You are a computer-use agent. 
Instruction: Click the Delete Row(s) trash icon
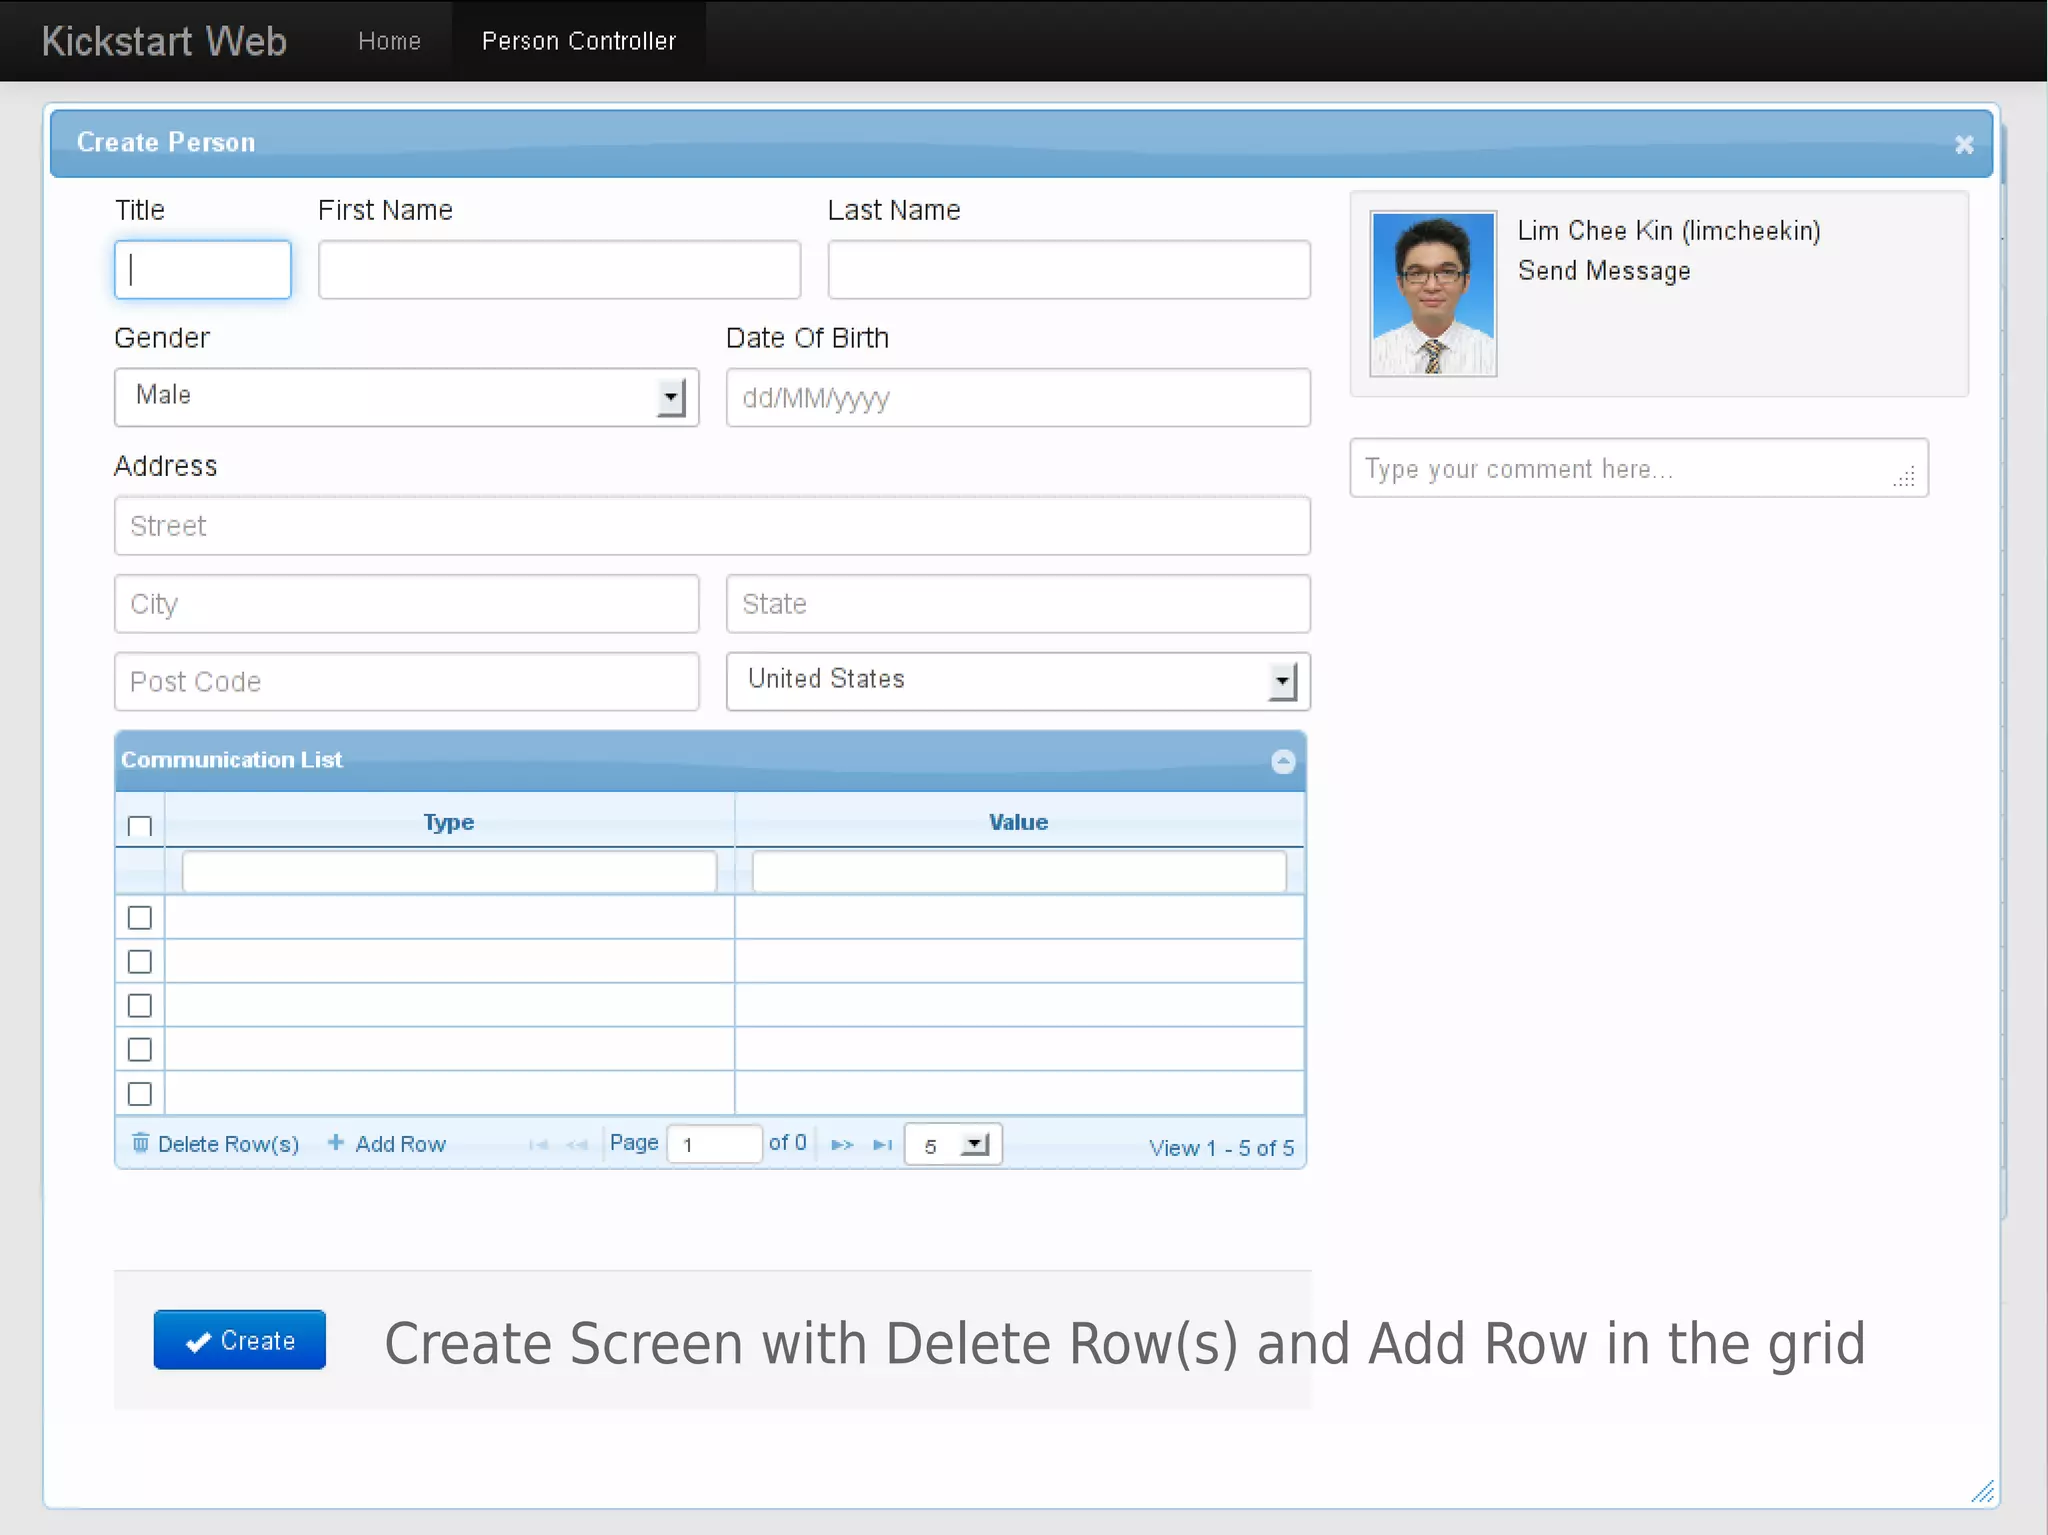(141, 1142)
